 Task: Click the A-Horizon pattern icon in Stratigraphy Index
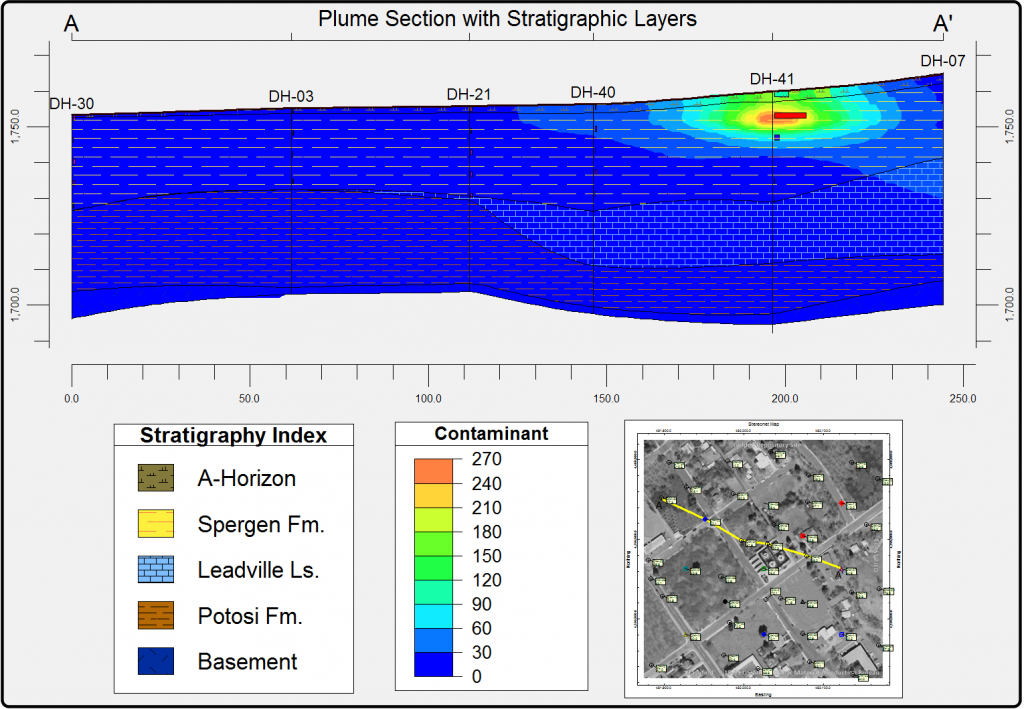156,478
